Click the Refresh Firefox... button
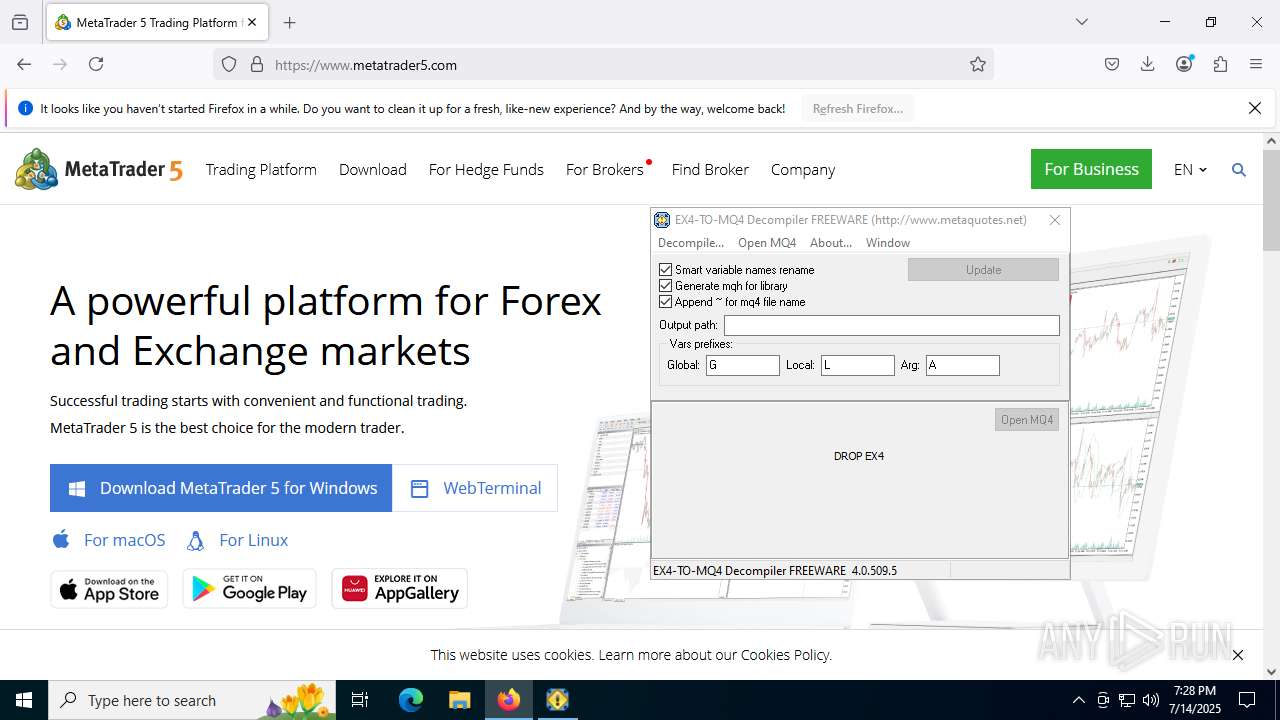The height and width of the screenshot is (720, 1280). [858, 109]
